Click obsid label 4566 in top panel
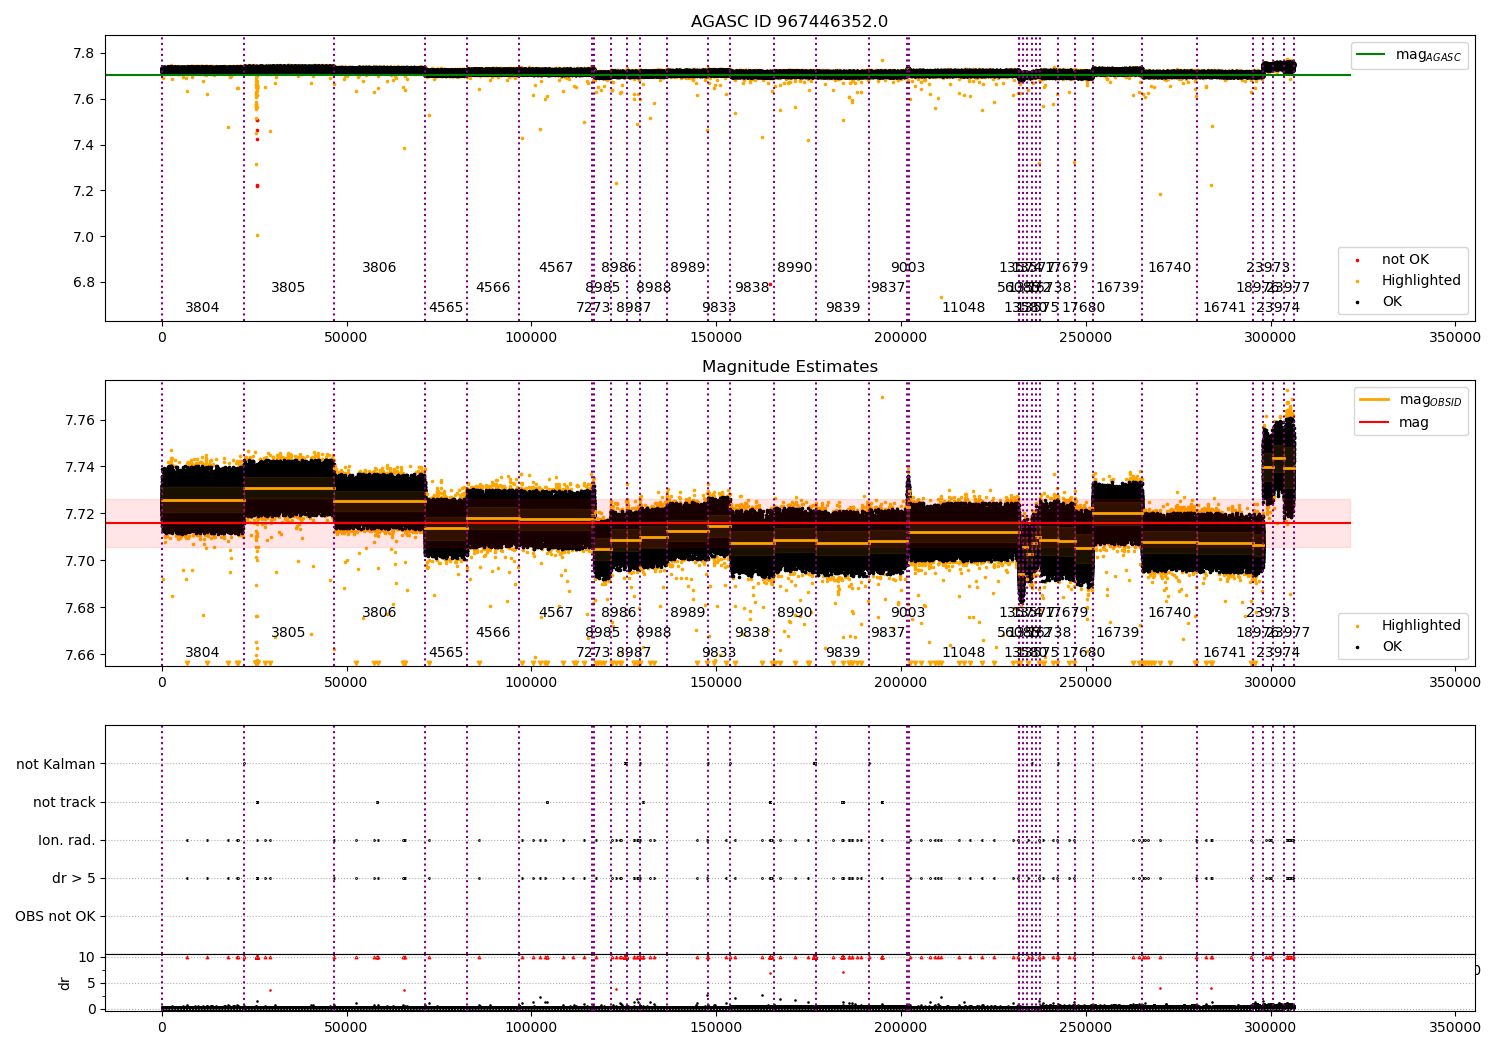The width and height of the screenshot is (1500, 1050). tap(493, 288)
